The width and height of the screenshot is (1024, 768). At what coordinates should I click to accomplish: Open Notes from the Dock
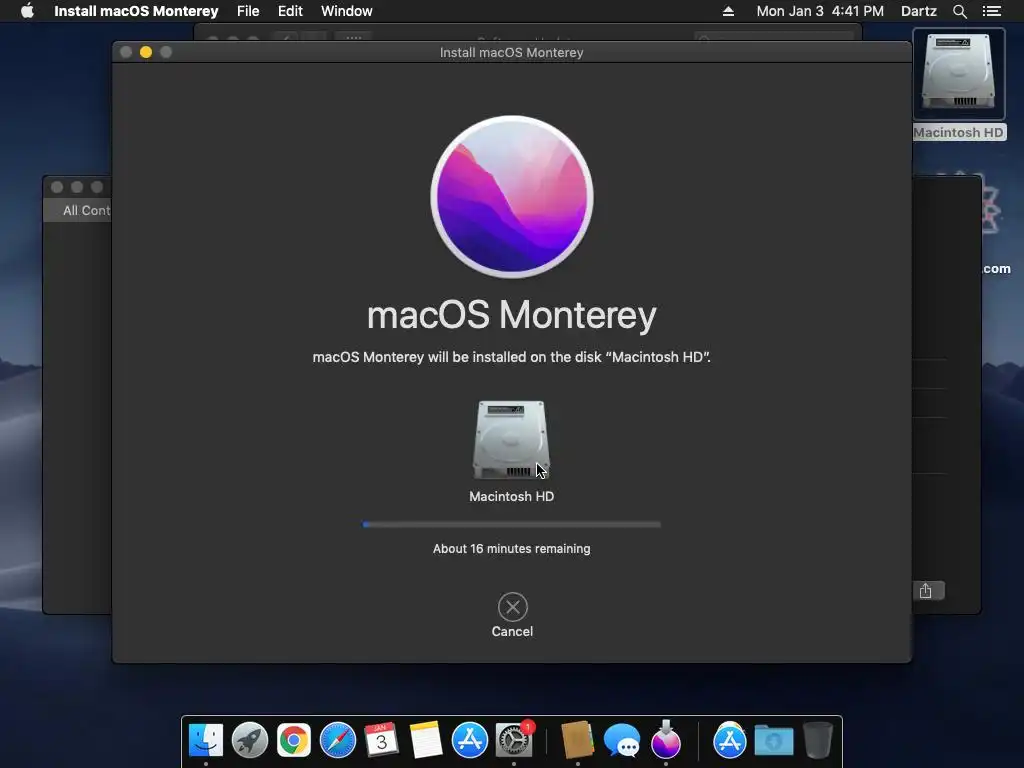[426, 741]
